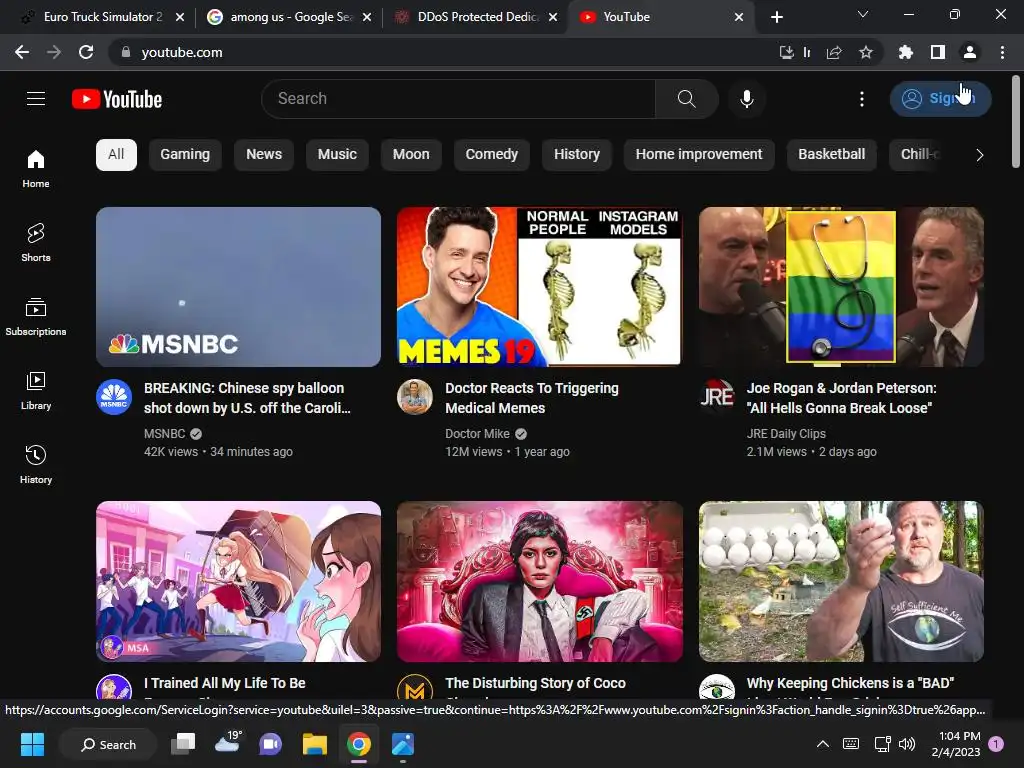This screenshot has width=1024, height=768.
Task: Reload the page in Chrome
Action: coord(86,52)
